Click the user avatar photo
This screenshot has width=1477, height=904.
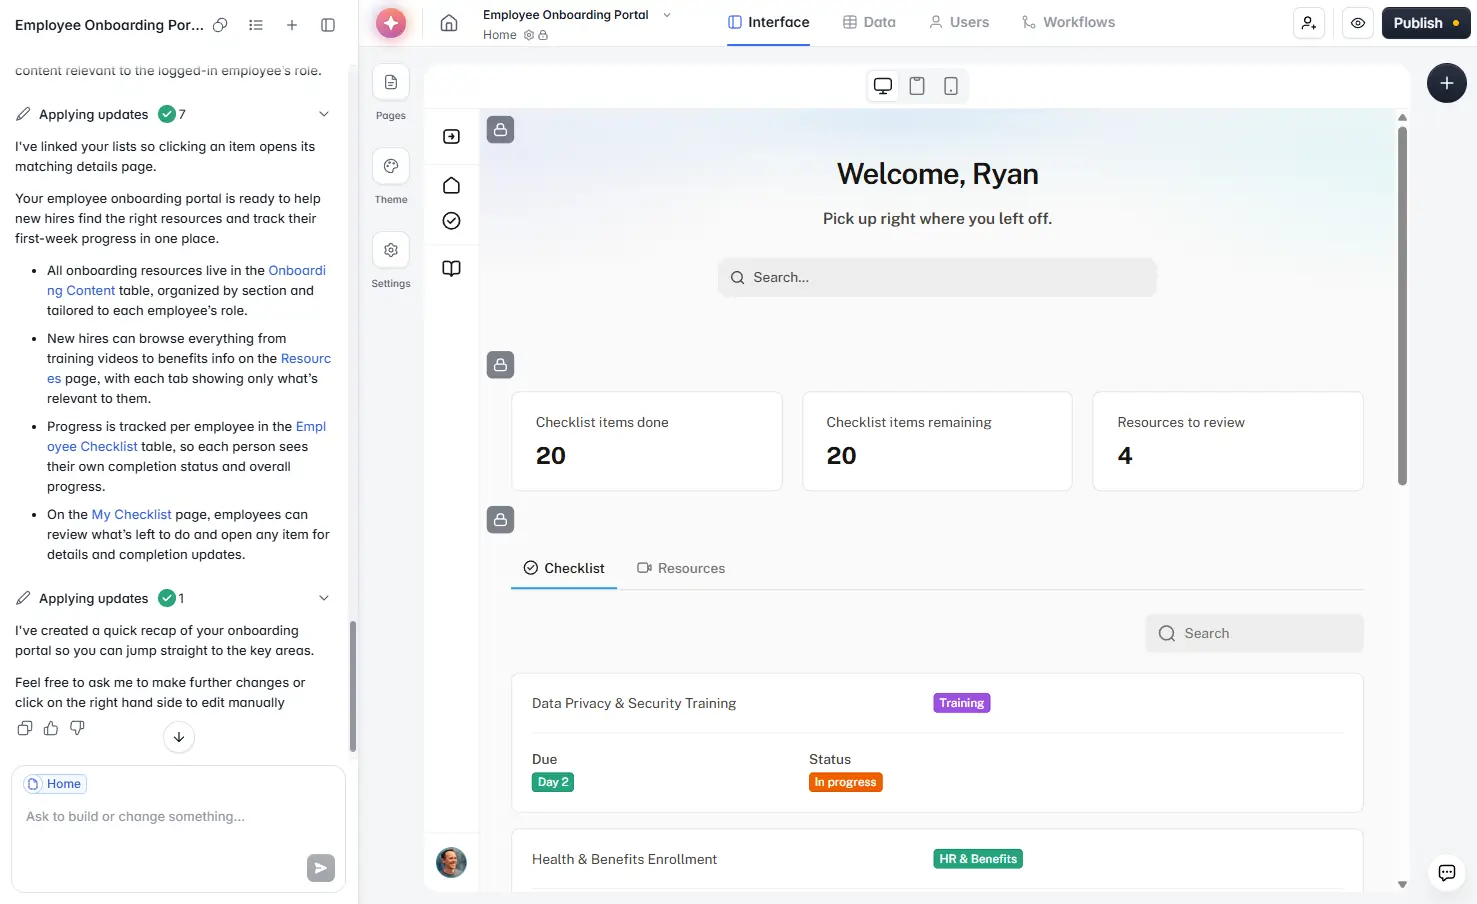(x=452, y=862)
